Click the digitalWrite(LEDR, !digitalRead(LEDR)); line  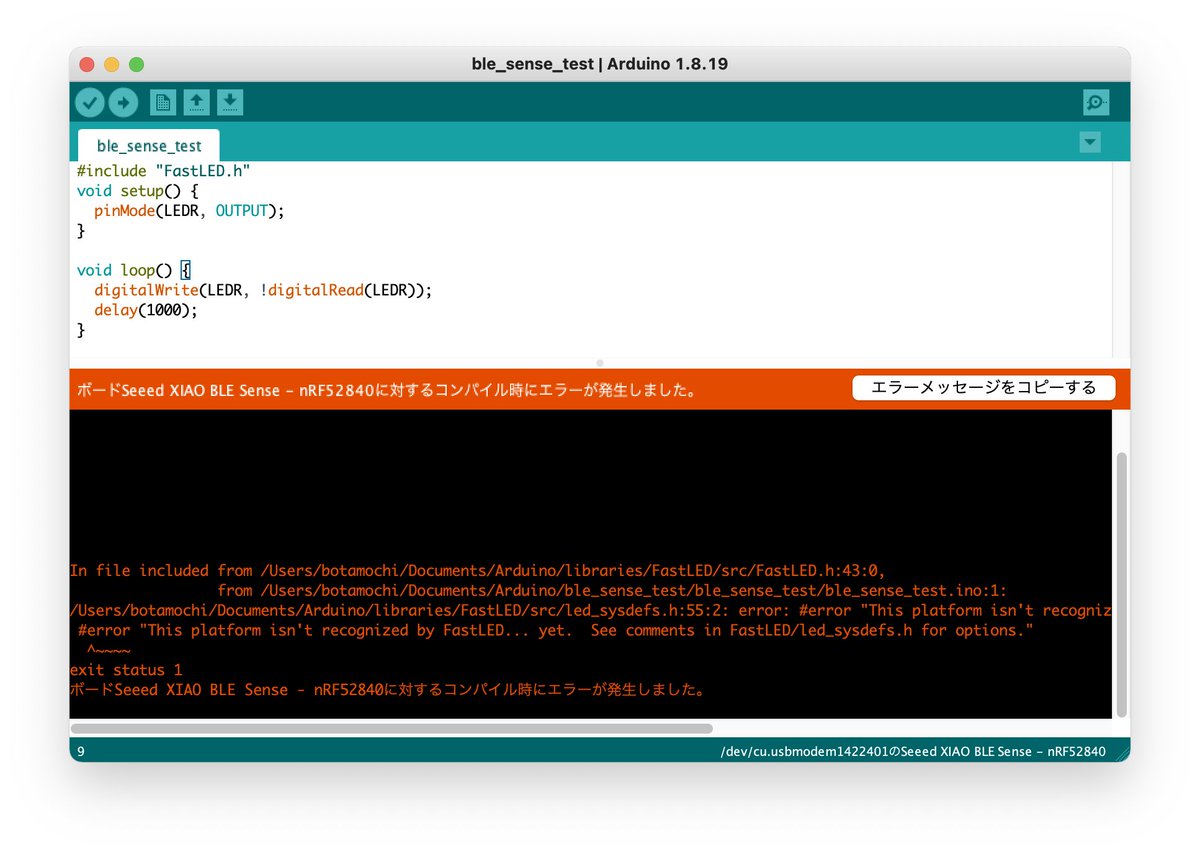point(262,290)
